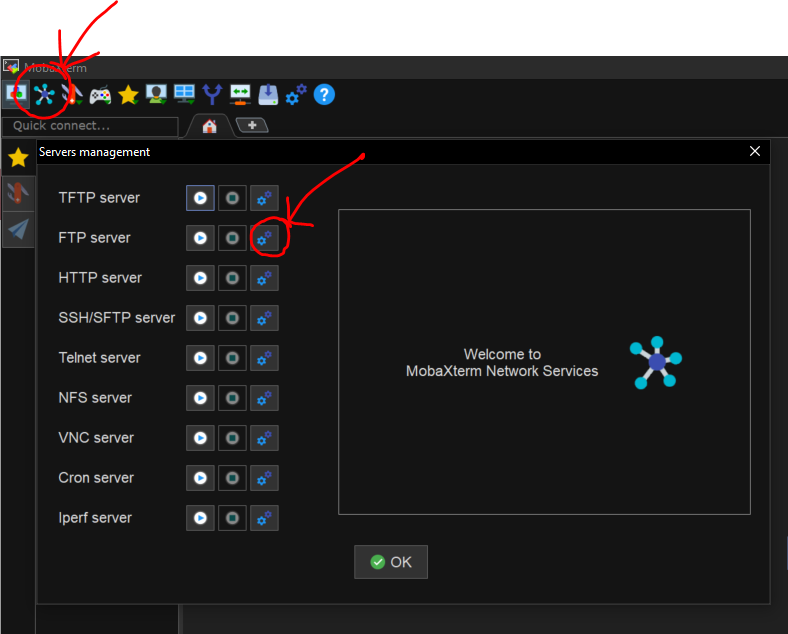Open the yellow star Sessions sidebar tab
The image size is (788, 634).
18,158
